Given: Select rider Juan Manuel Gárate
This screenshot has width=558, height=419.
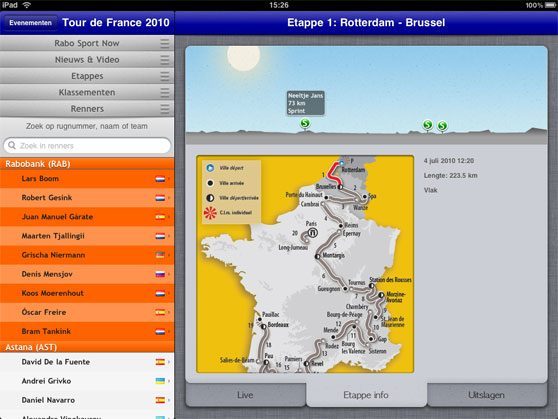Looking at the screenshot, I should tap(87, 217).
